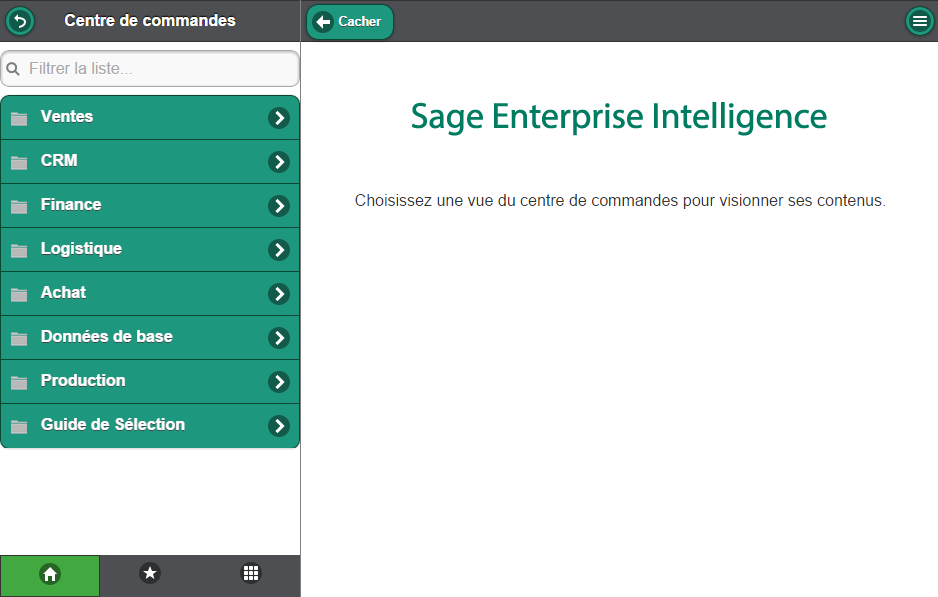This screenshot has width=938, height=597.
Task: Click the back arrow icon in header
Action: tap(20, 21)
